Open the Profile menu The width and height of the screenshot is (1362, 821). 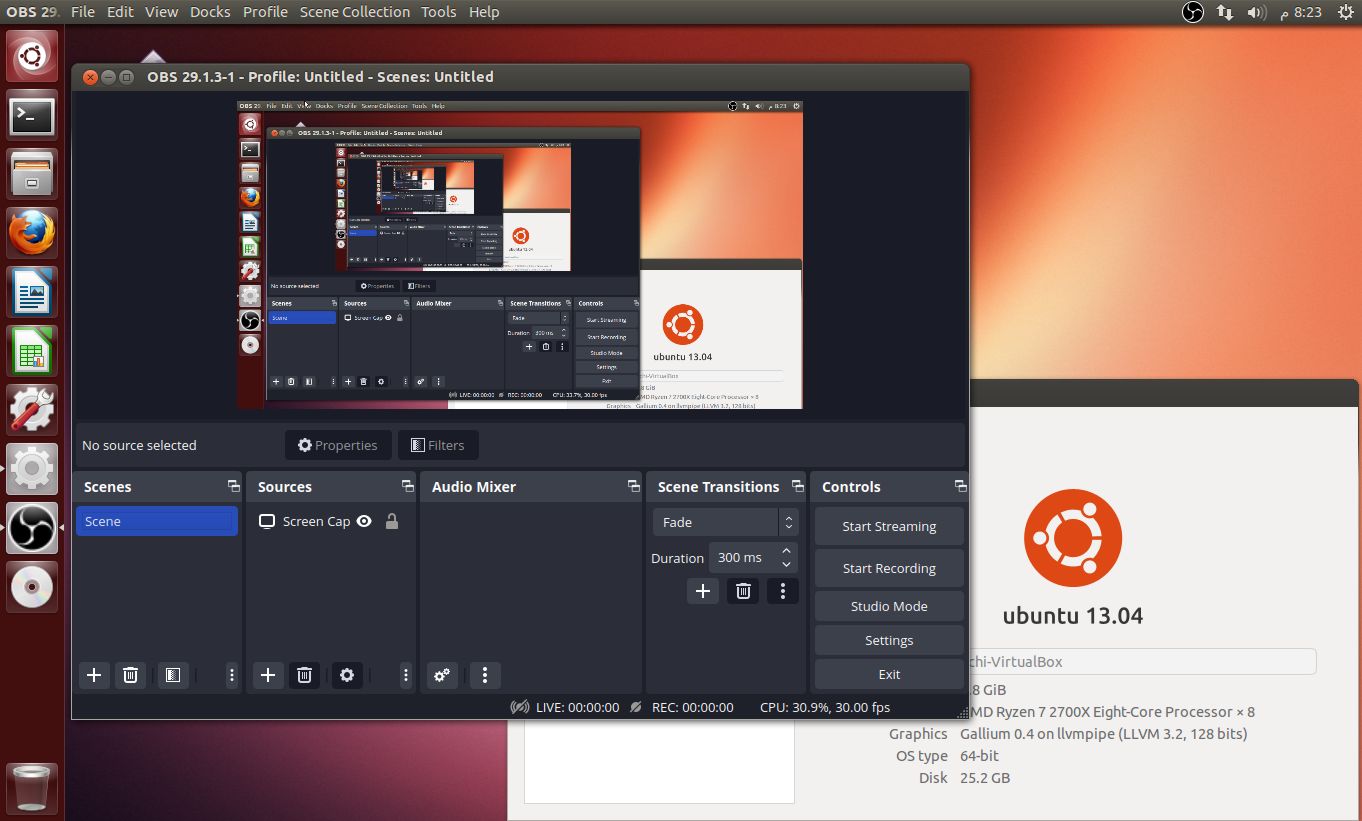pyautogui.click(x=265, y=12)
